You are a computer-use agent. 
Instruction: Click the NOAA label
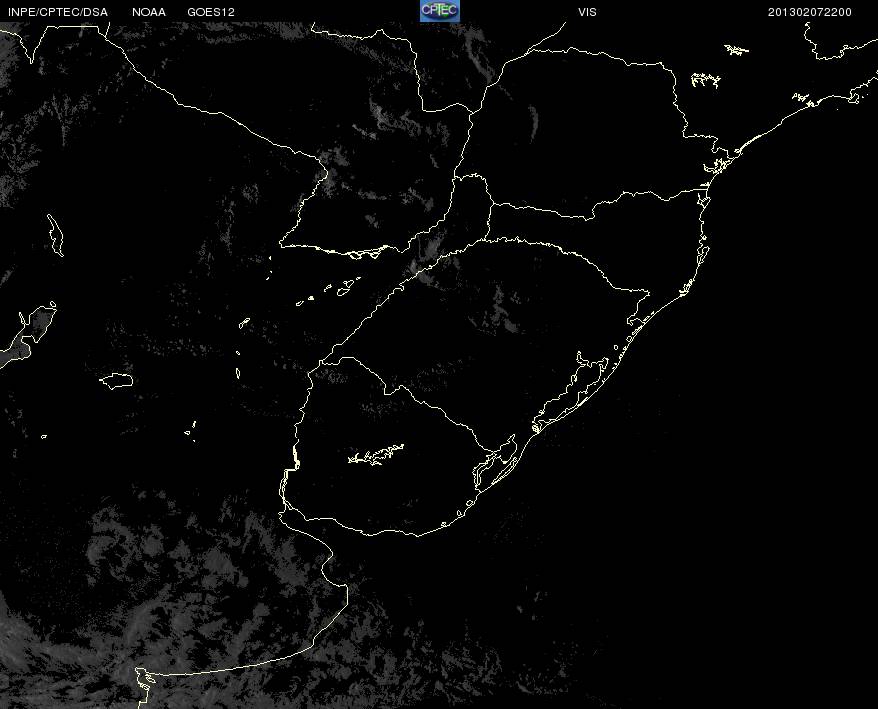pos(149,12)
